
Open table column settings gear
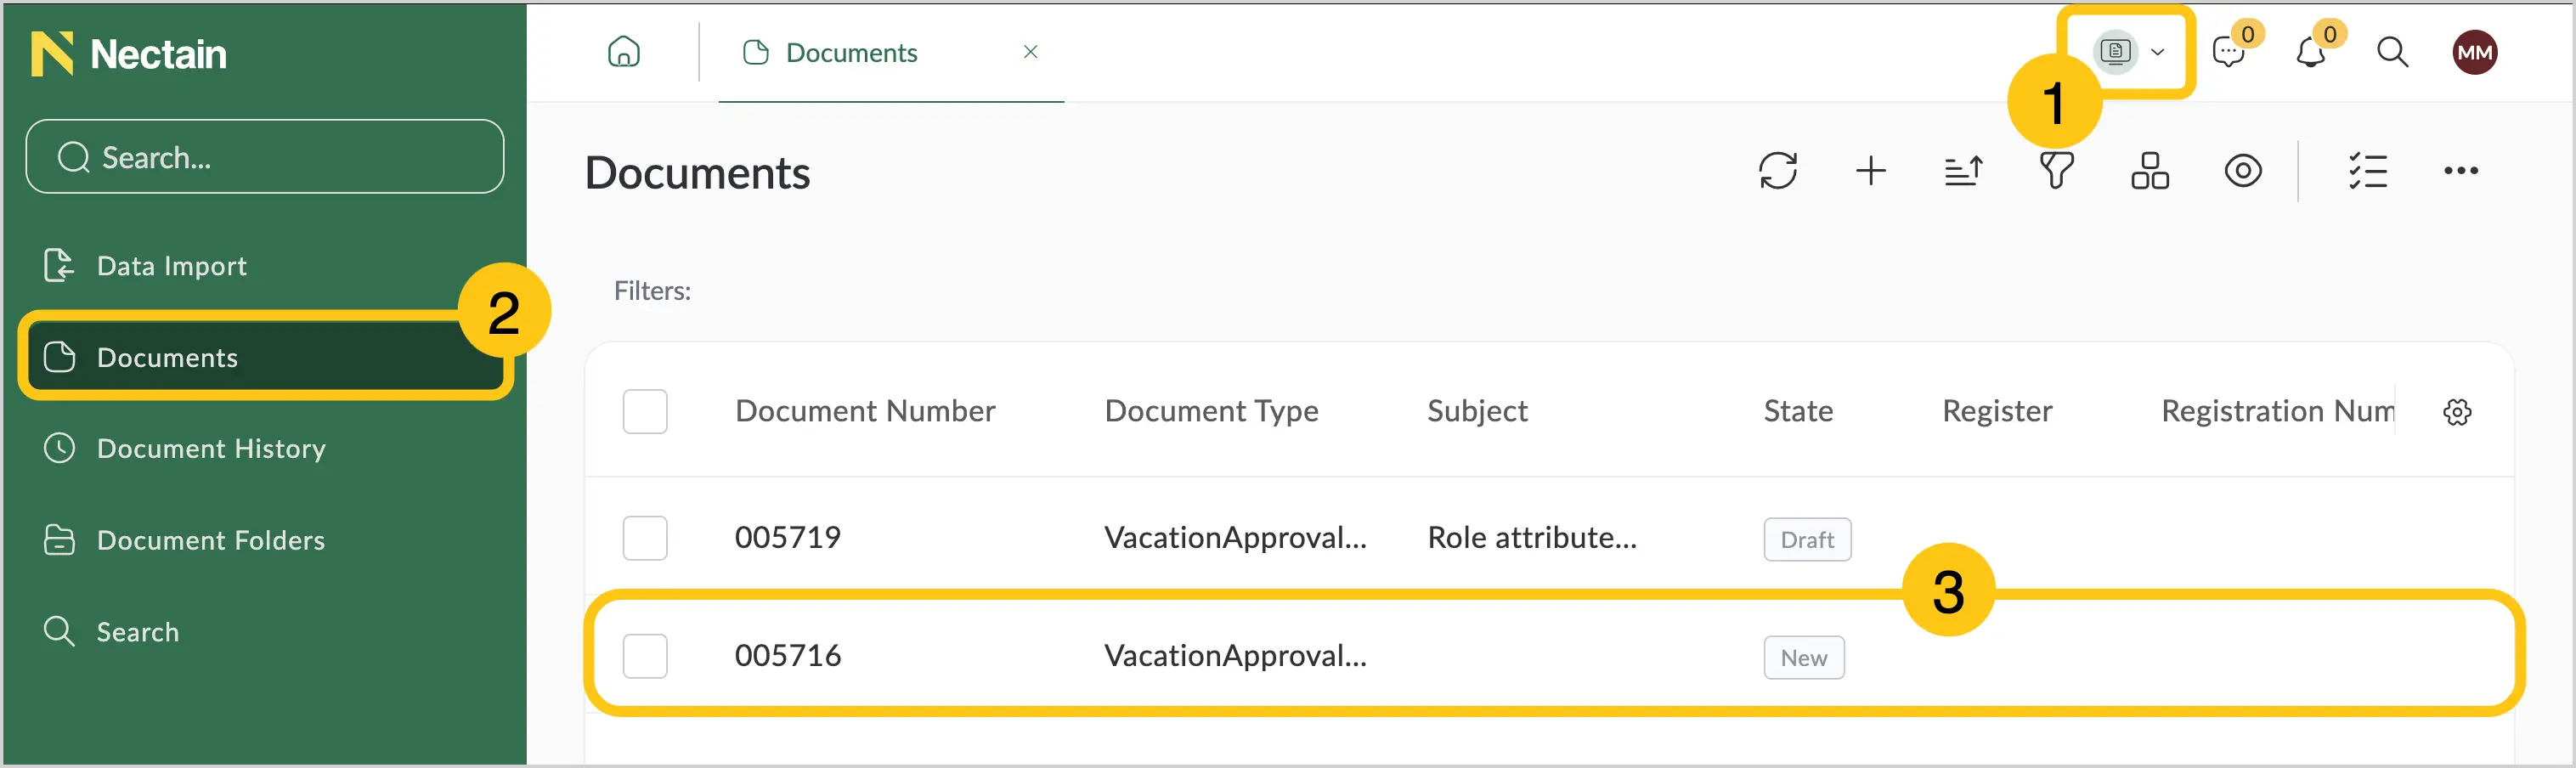pyautogui.click(x=2457, y=411)
